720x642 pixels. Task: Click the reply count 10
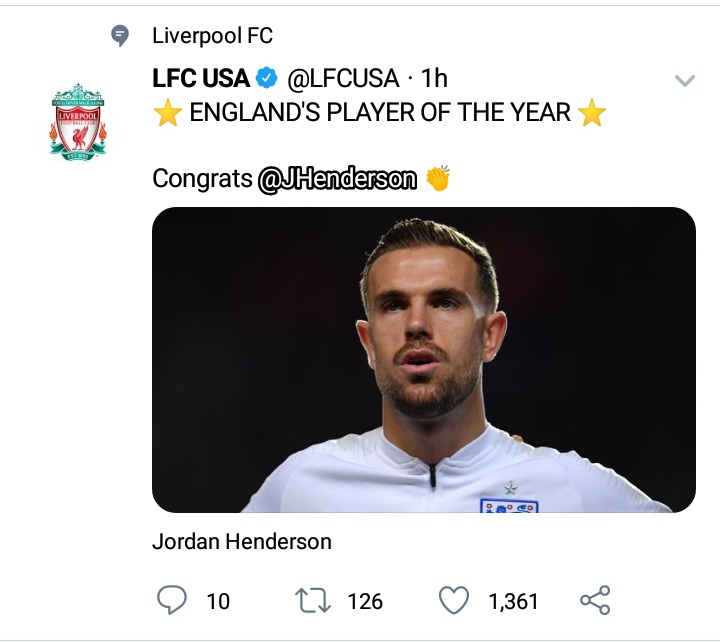click(x=218, y=601)
